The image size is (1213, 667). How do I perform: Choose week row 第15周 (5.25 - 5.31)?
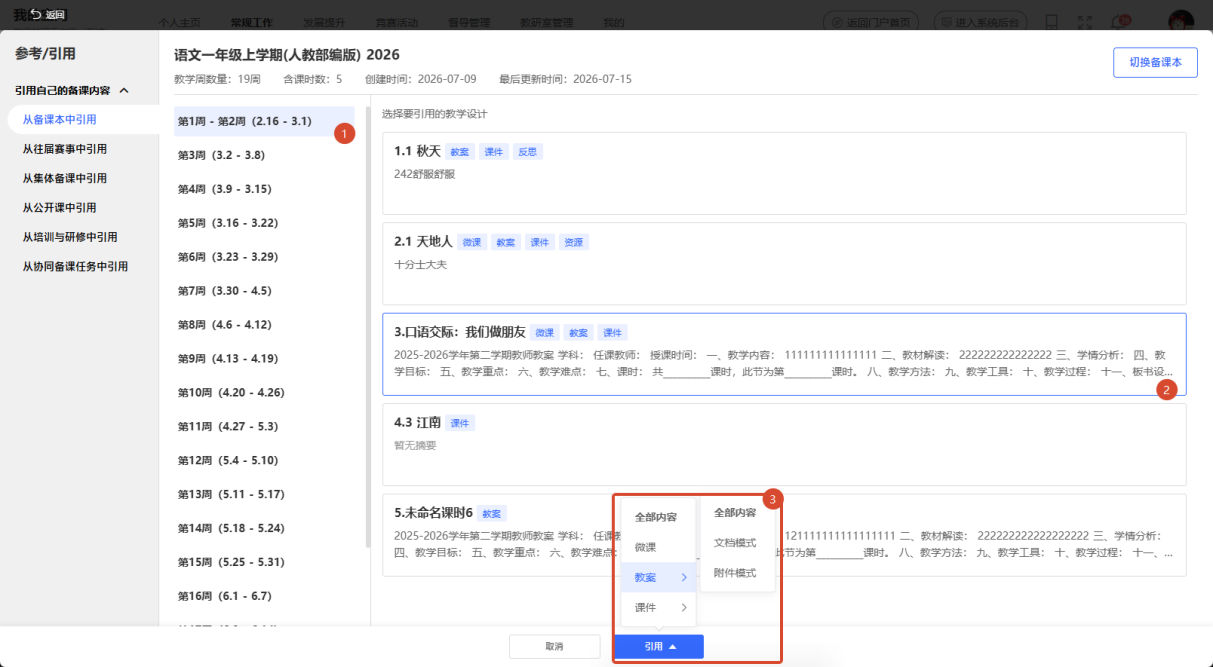[x=264, y=562]
